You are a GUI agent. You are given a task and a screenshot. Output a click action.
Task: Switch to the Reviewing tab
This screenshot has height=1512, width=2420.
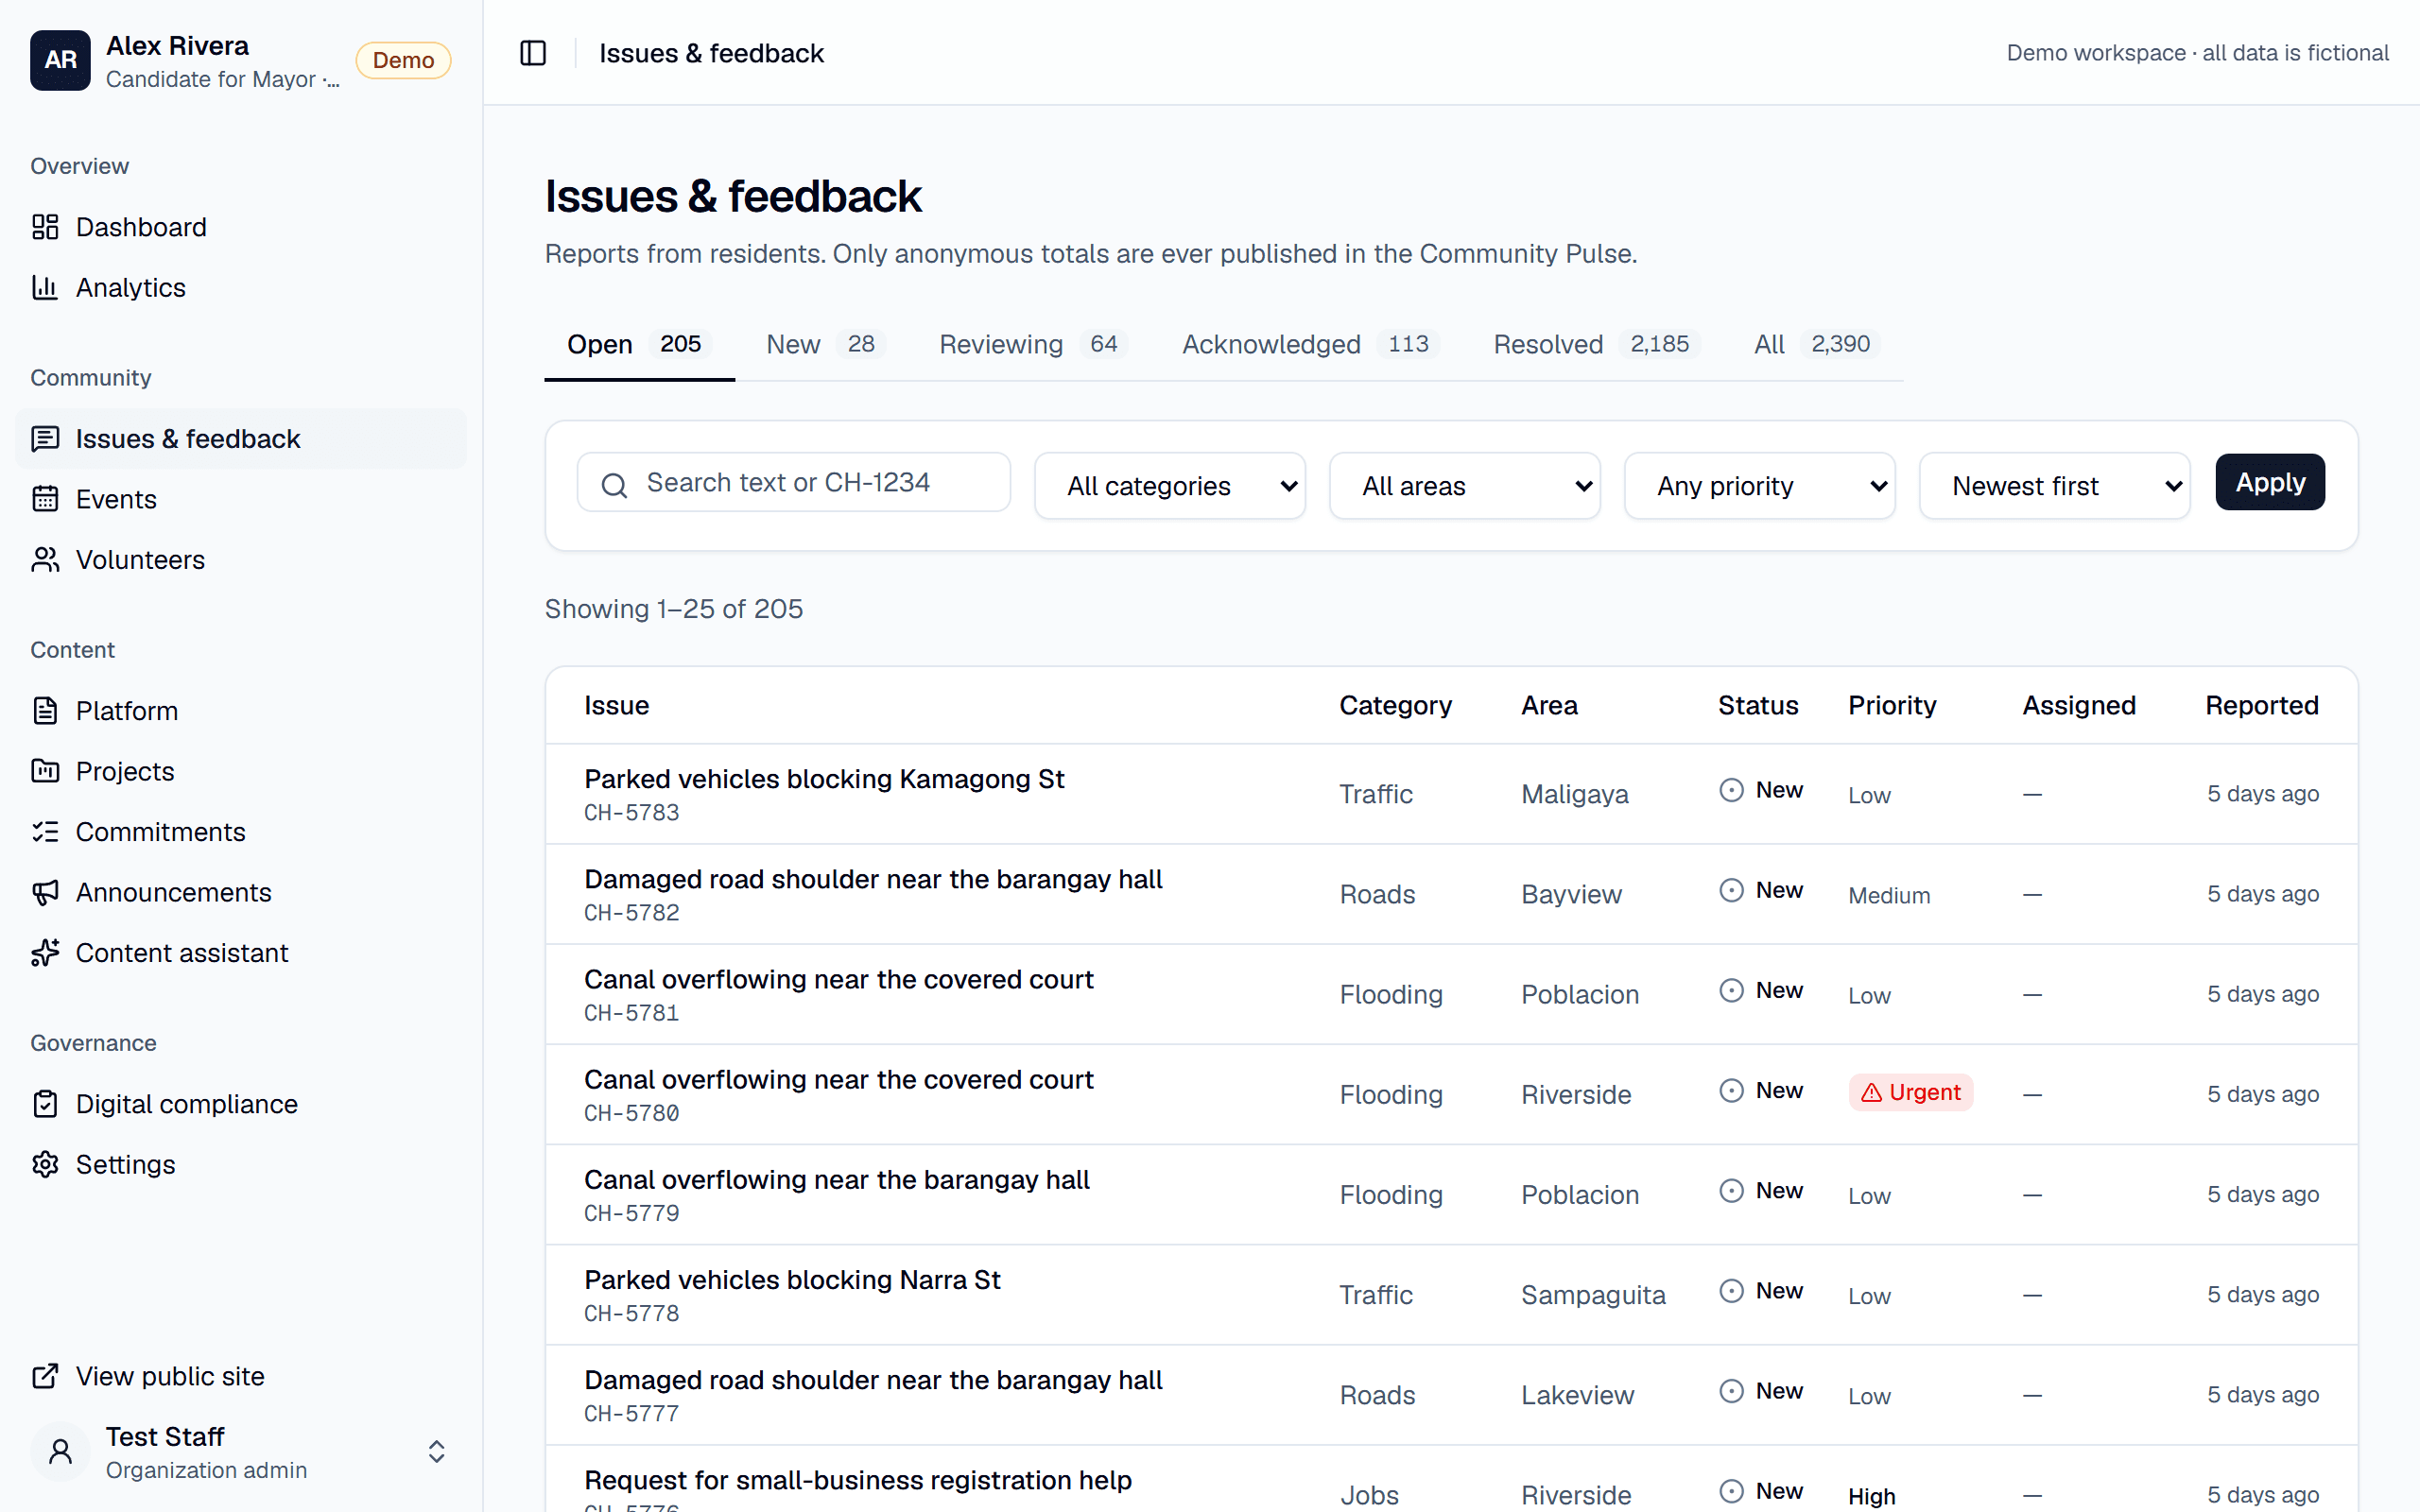(1033, 344)
